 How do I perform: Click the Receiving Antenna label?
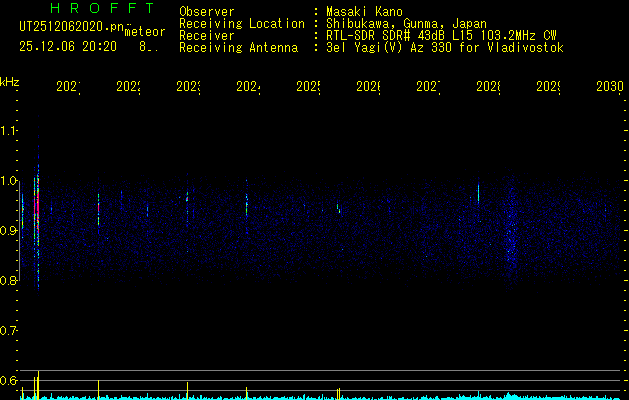239,48
